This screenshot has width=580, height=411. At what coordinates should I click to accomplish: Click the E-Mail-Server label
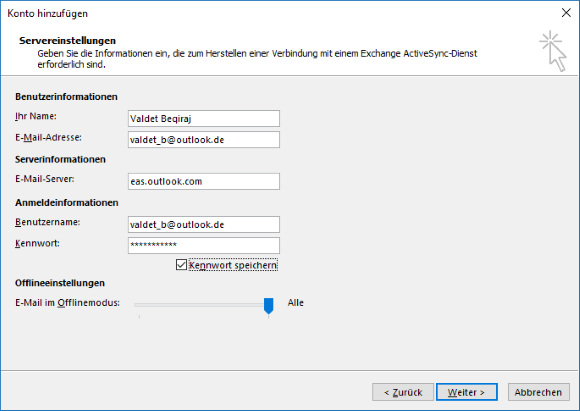pyautogui.click(x=44, y=179)
